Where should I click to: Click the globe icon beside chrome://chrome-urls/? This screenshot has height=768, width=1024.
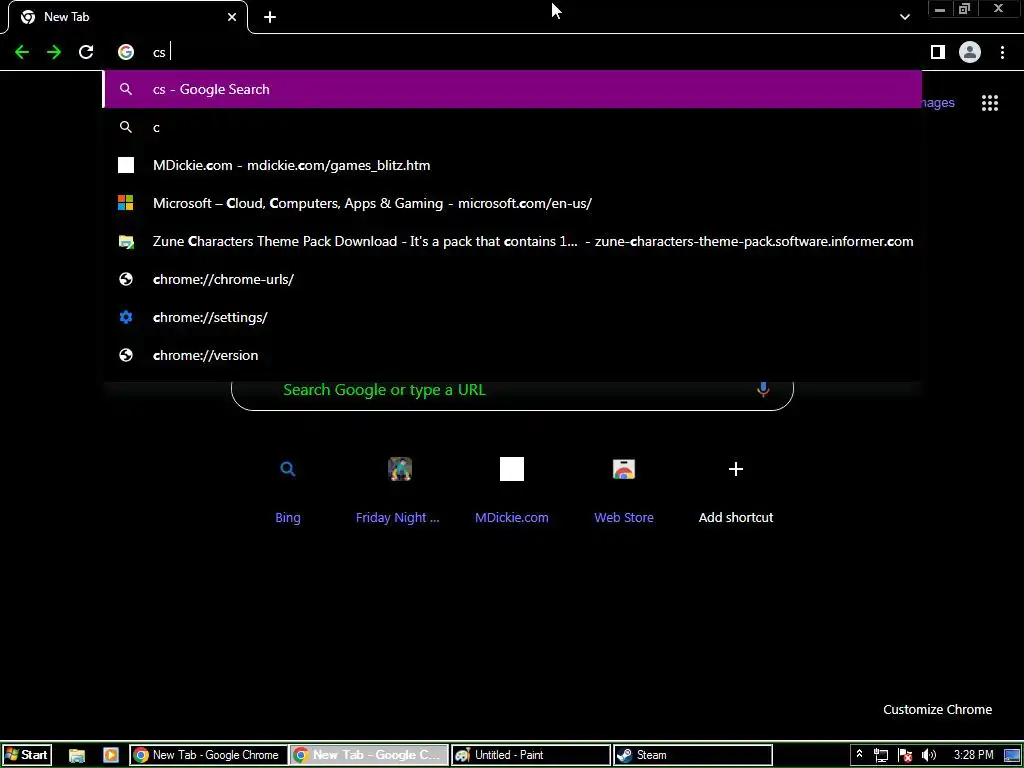[126, 279]
